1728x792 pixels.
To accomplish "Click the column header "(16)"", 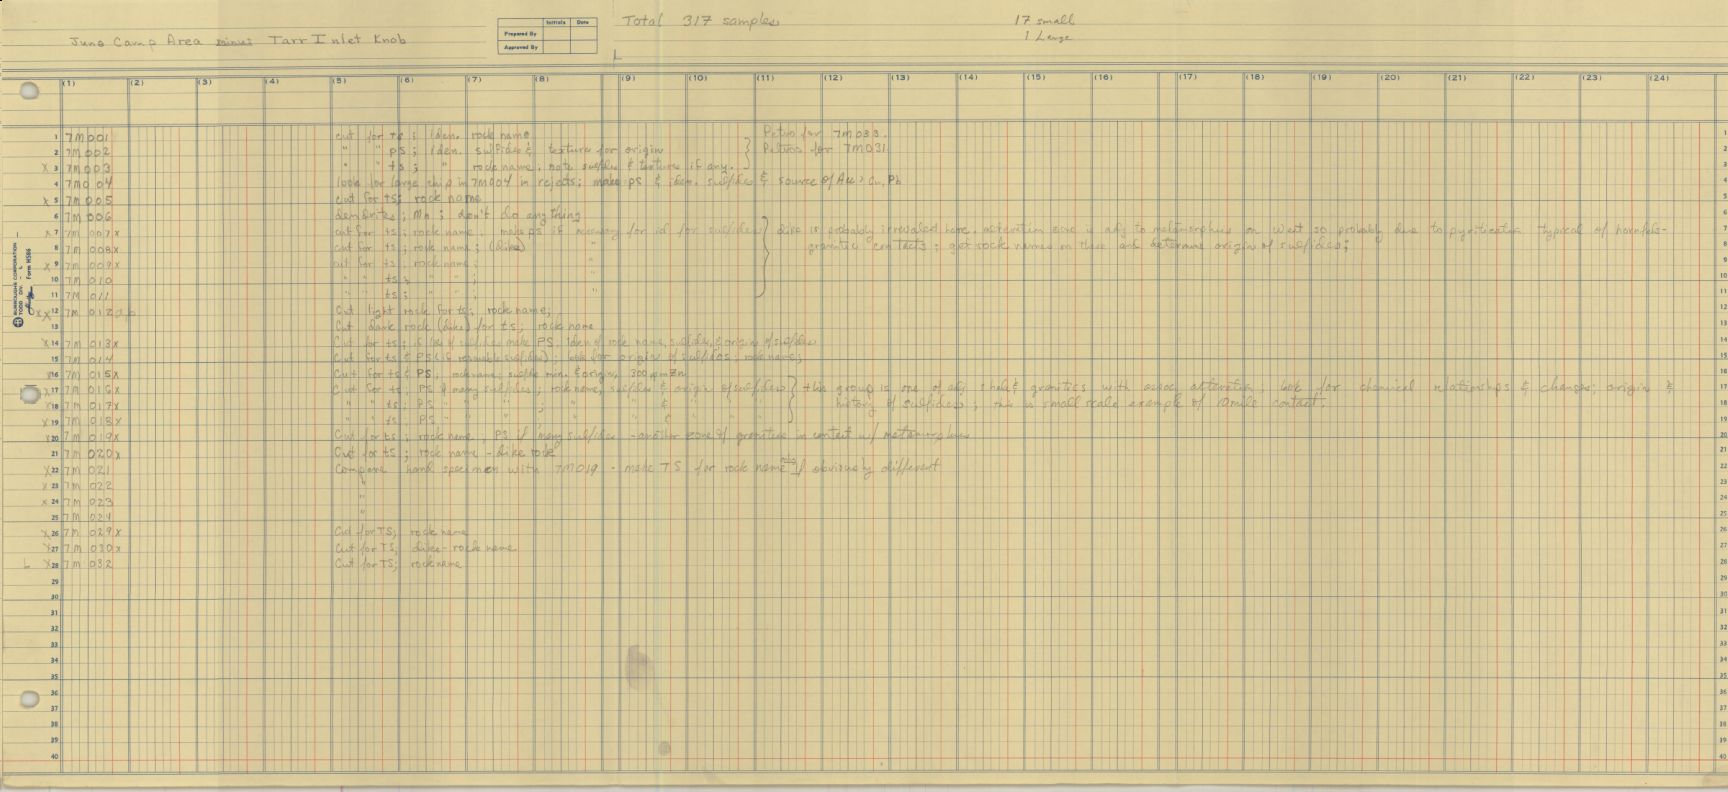I will pyautogui.click(x=1102, y=78).
